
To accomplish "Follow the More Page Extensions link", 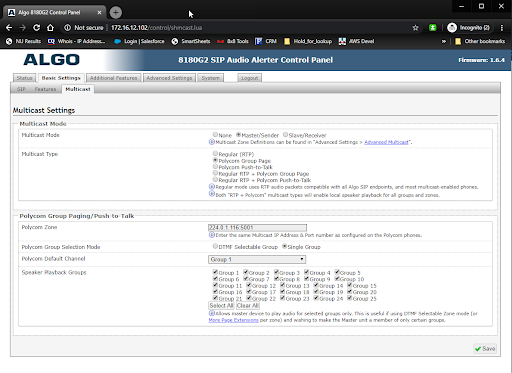I will coord(233,320).
